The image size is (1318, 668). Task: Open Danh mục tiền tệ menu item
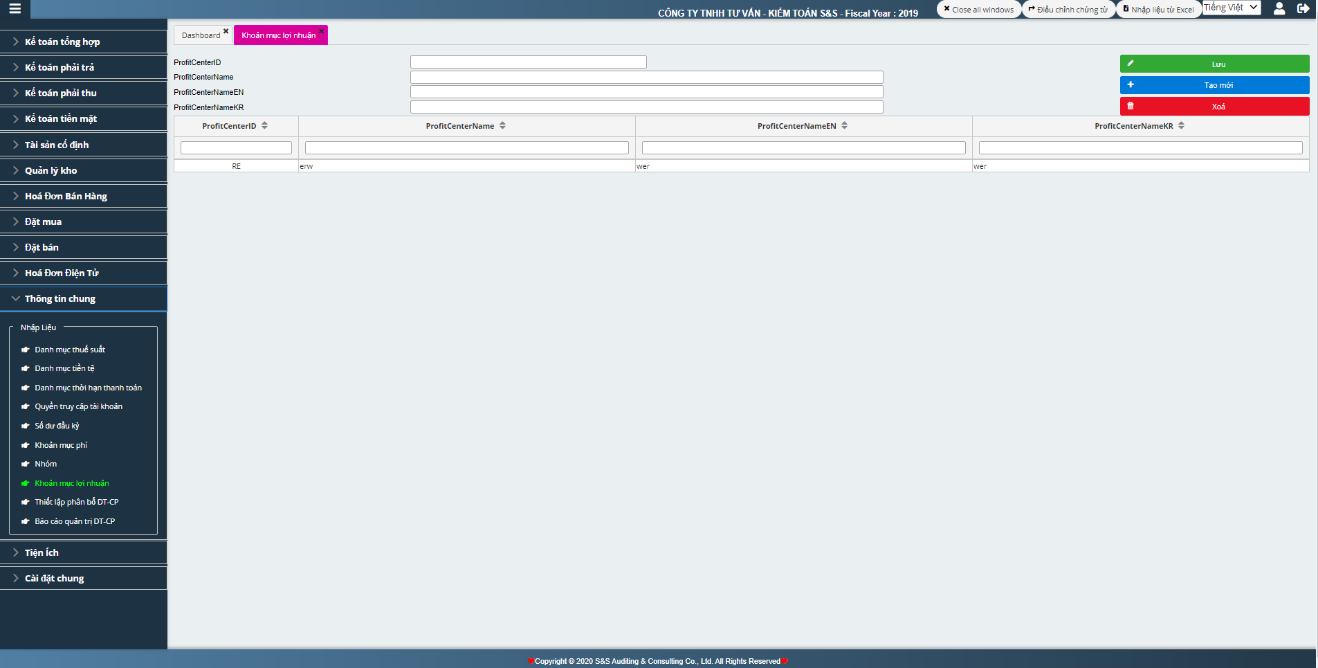64,369
